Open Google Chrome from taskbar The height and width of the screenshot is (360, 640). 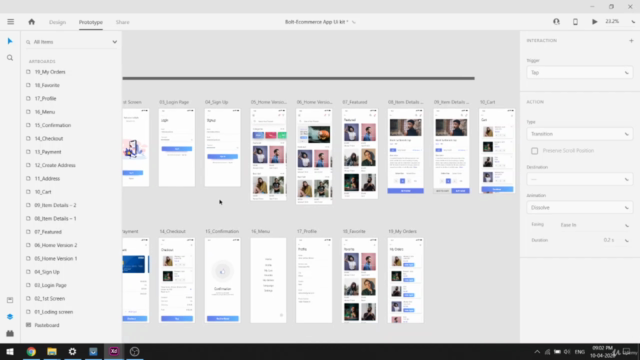[x=31, y=351]
